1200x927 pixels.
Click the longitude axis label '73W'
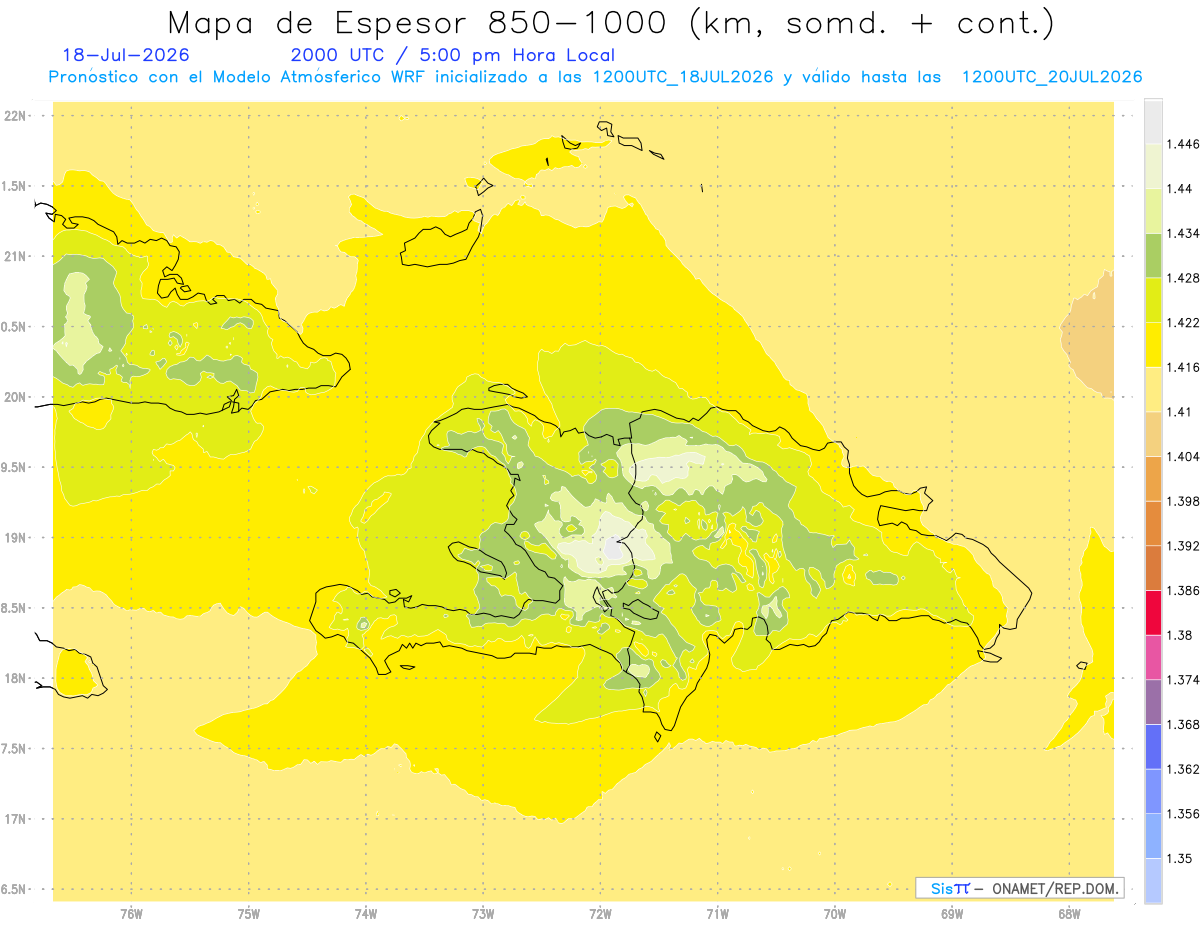point(483,914)
